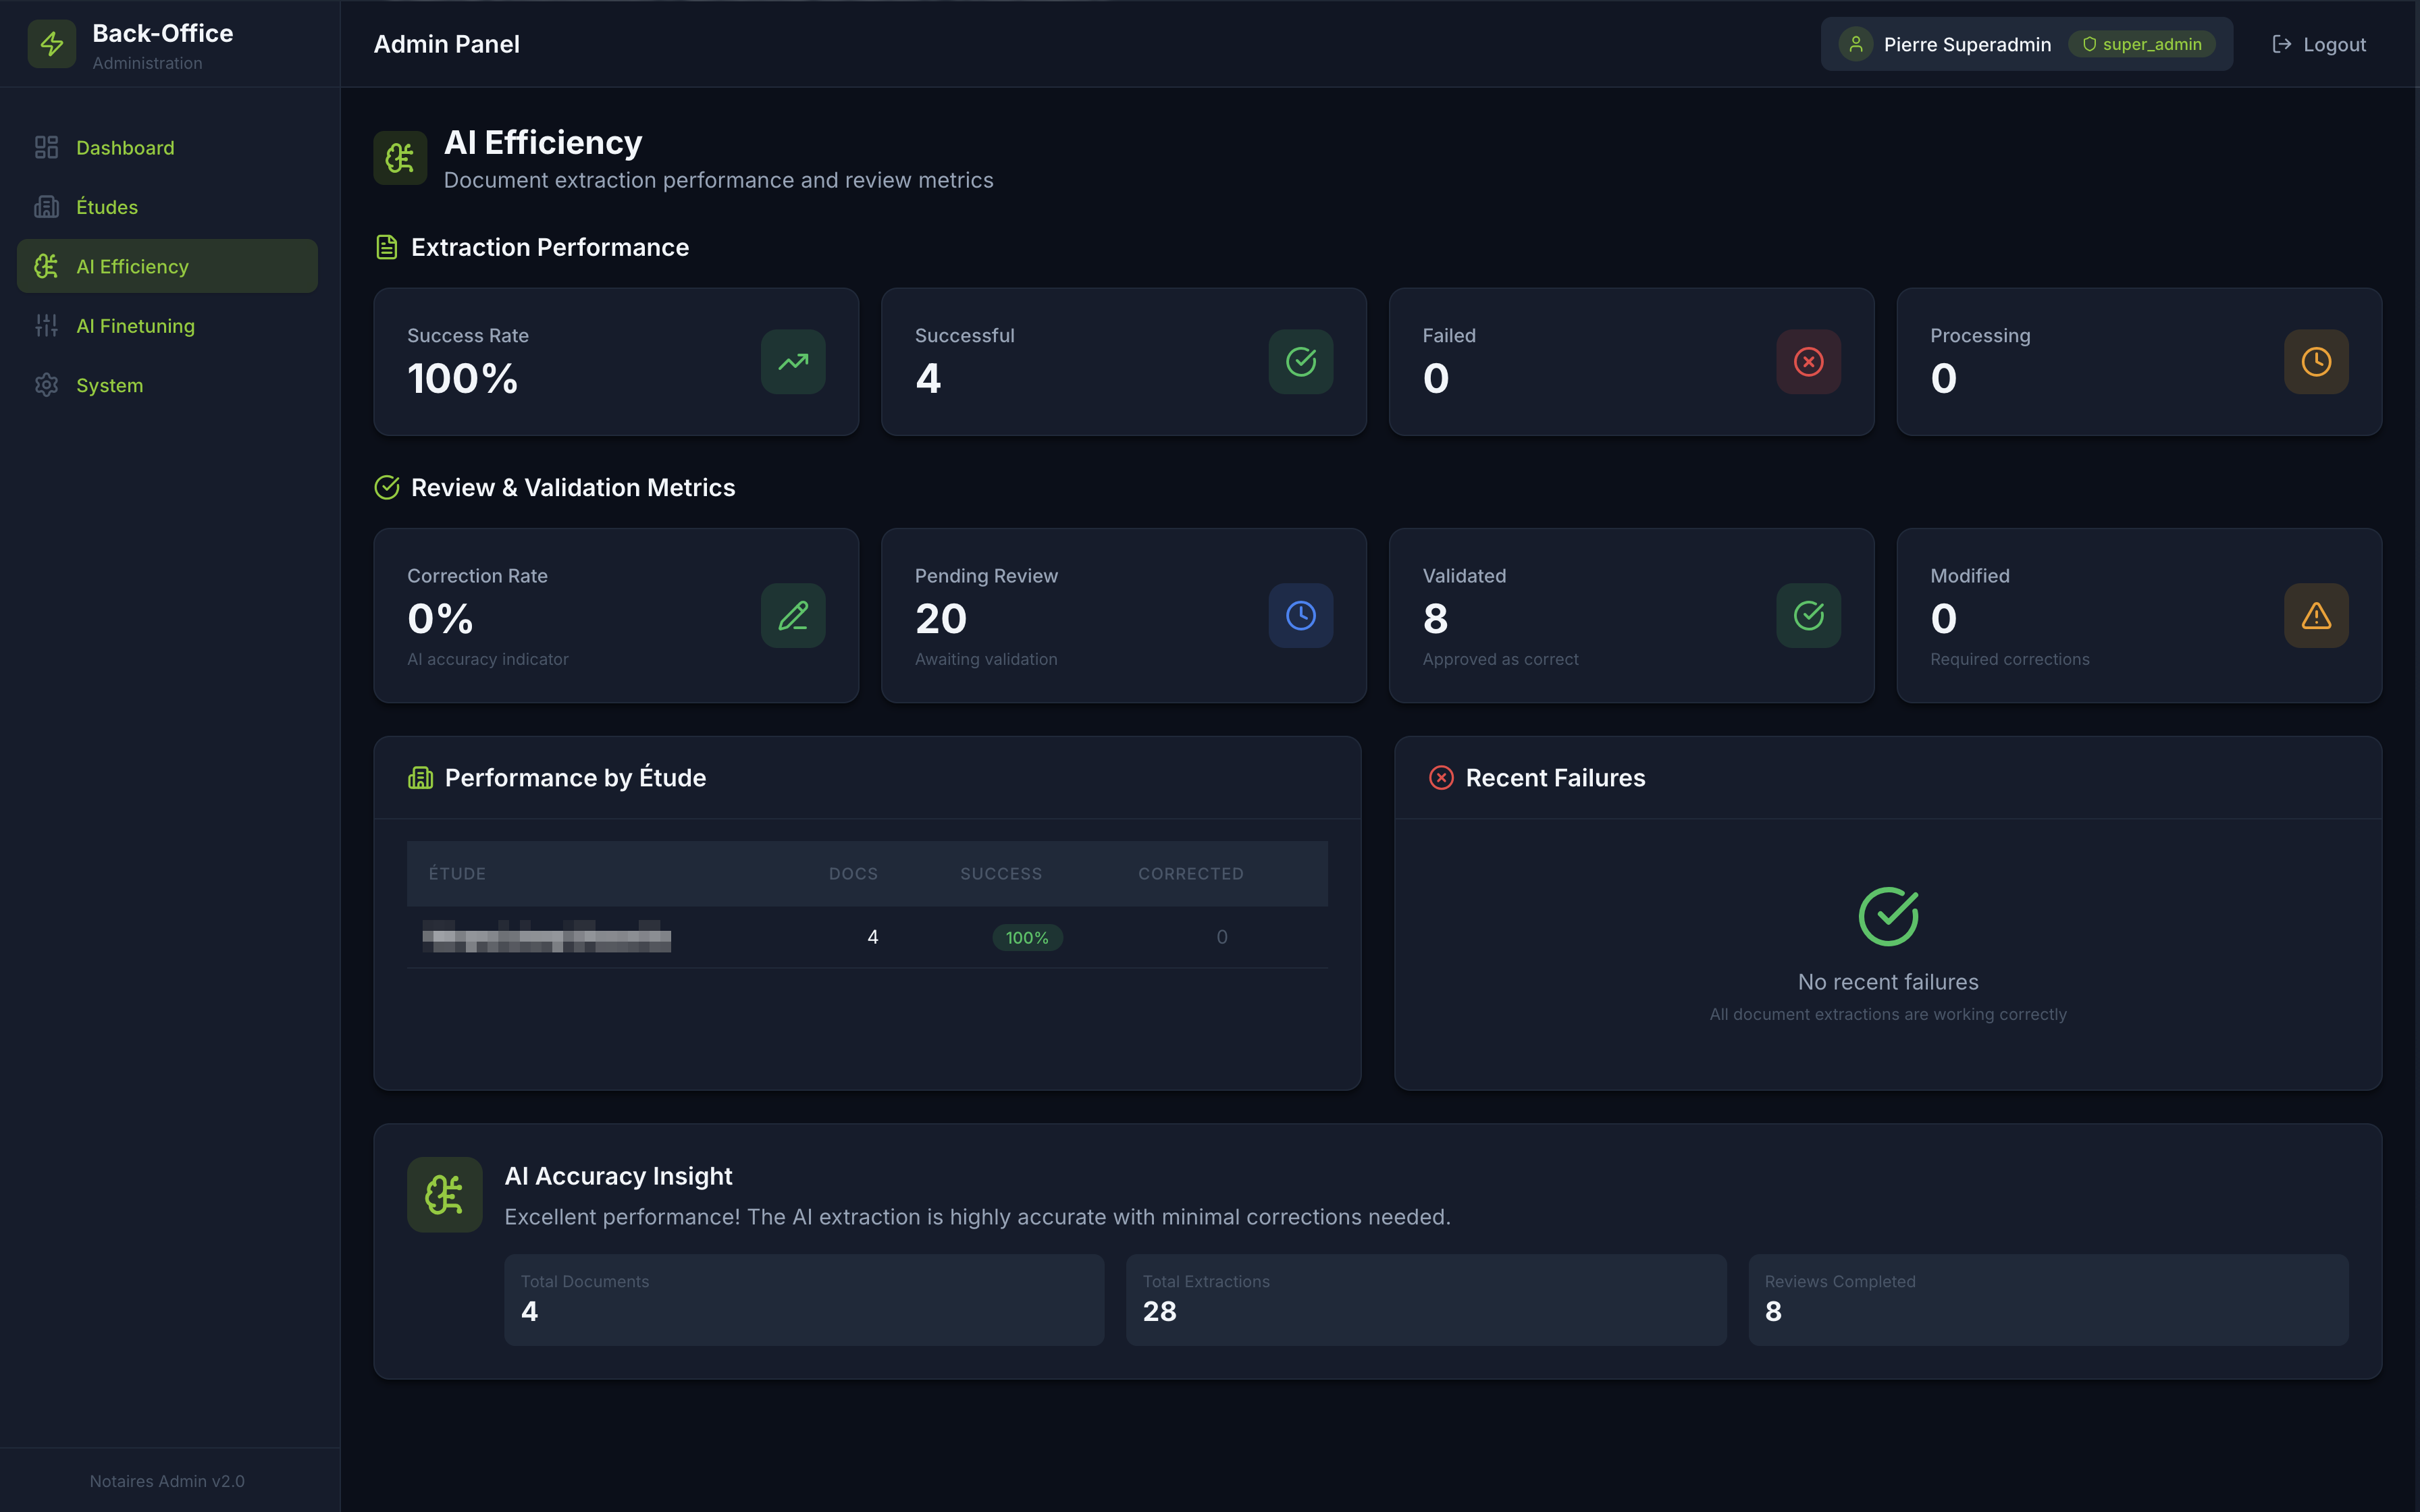Click the large checkmark above No recent failures
The image size is (2420, 1512).
click(1888, 916)
